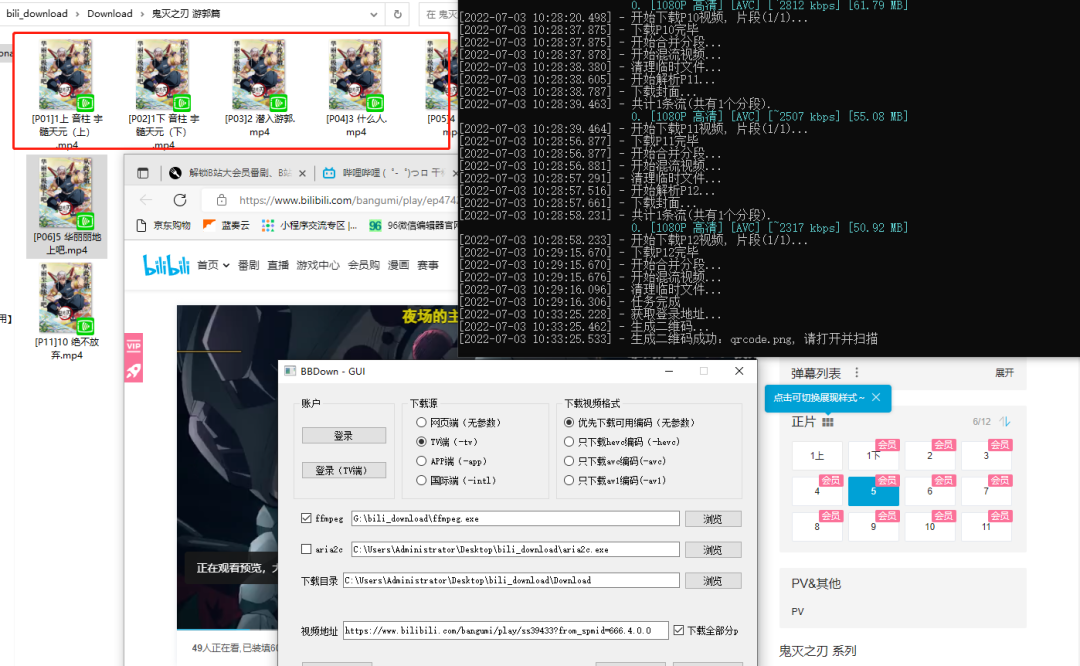
Task: Click the 下载目录 path input field
Action: point(511,580)
